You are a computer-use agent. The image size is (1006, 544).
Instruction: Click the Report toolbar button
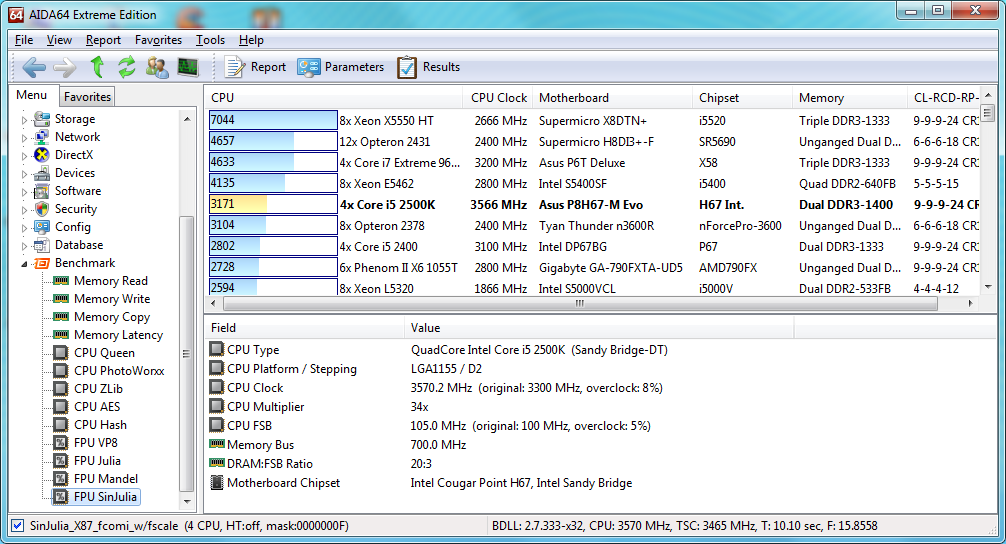[255, 67]
